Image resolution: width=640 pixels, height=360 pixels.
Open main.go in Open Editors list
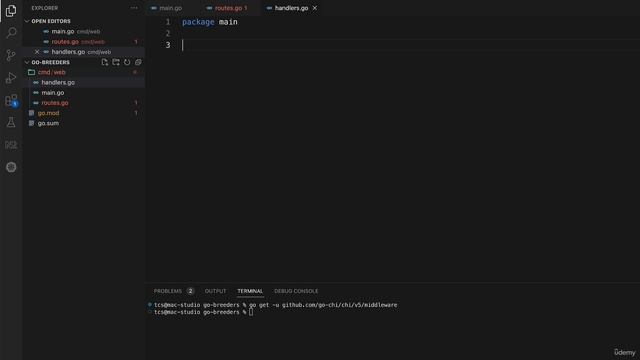tap(84, 31)
